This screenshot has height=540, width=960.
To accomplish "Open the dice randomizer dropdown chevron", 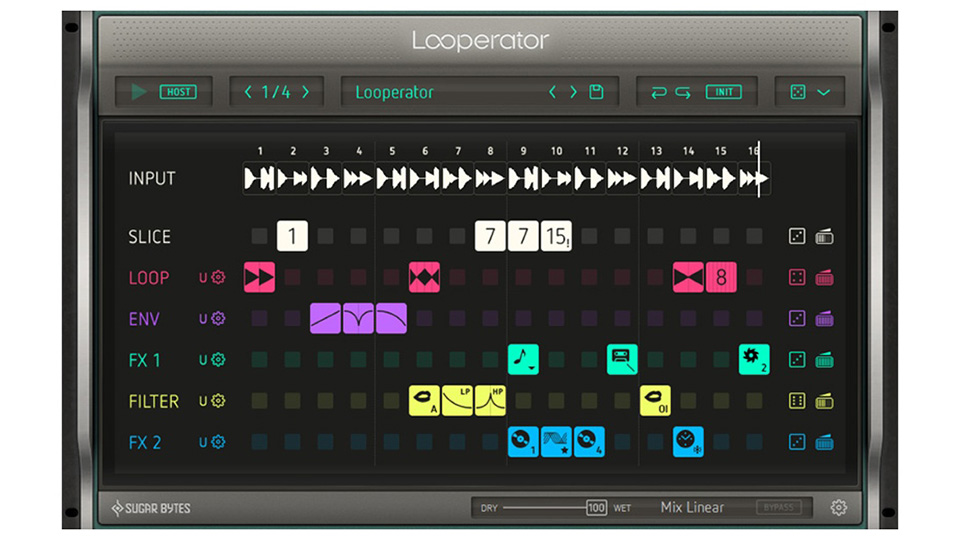I will coord(824,92).
